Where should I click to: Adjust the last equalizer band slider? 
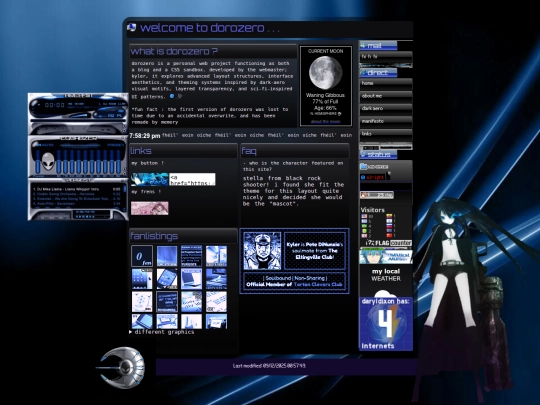(118, 162)
